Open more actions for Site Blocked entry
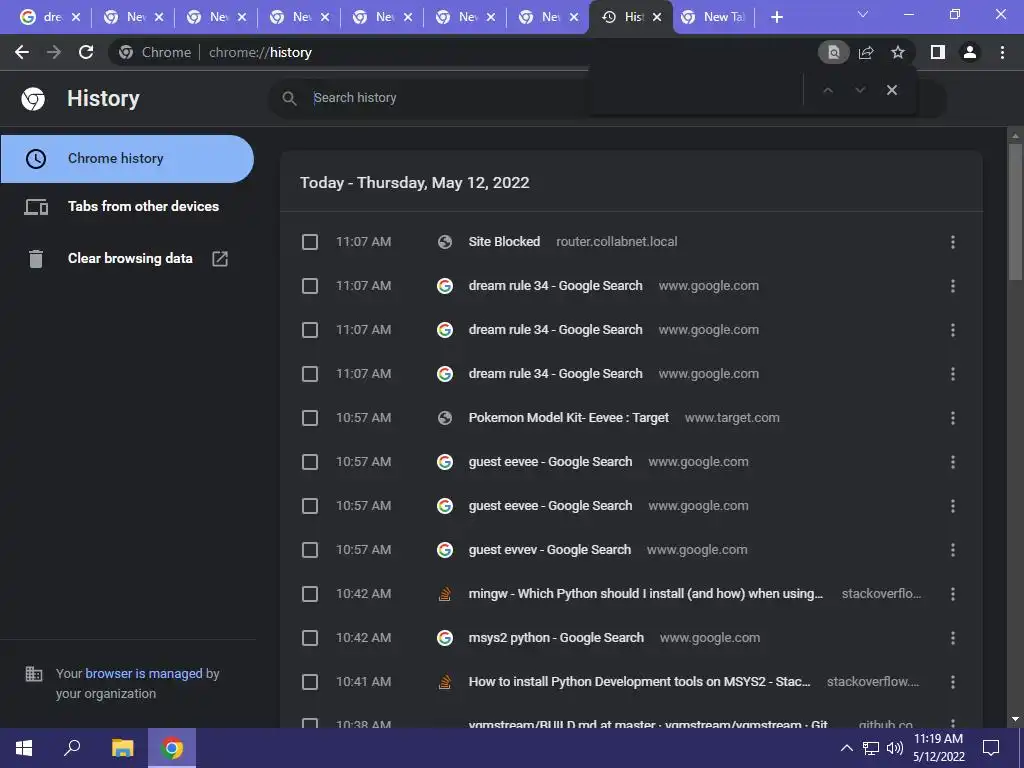This screenshot has width=1024, height=768. (953, 242)
